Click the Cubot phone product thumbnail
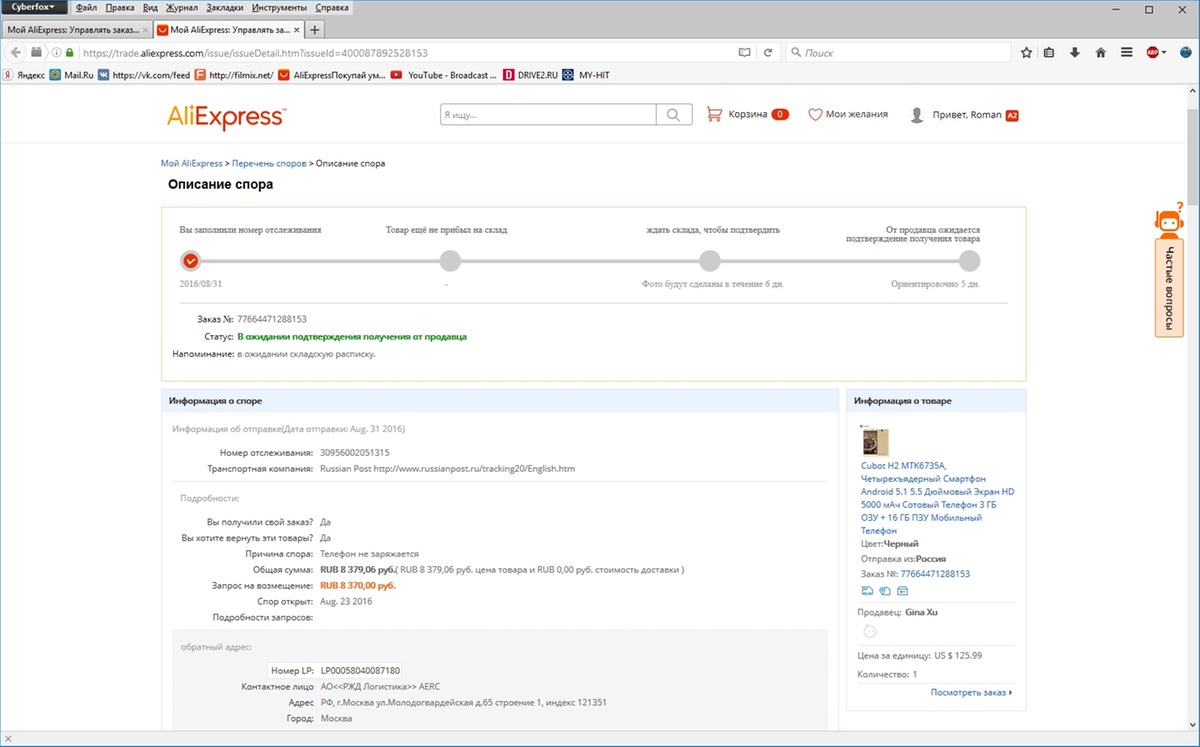 [875, 442]
